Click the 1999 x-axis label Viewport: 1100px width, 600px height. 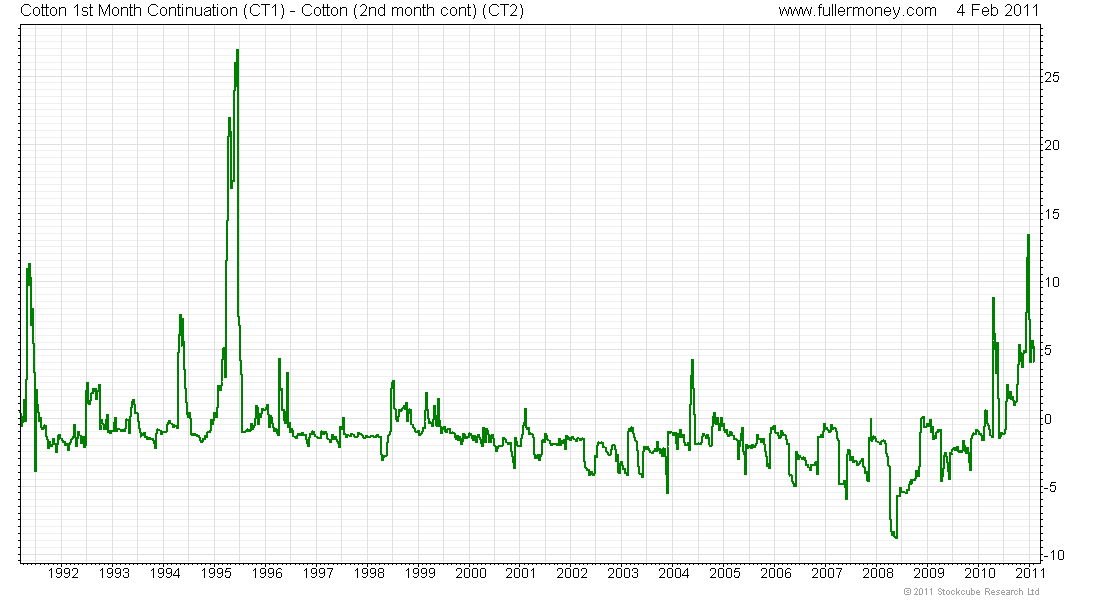point(420,573)
